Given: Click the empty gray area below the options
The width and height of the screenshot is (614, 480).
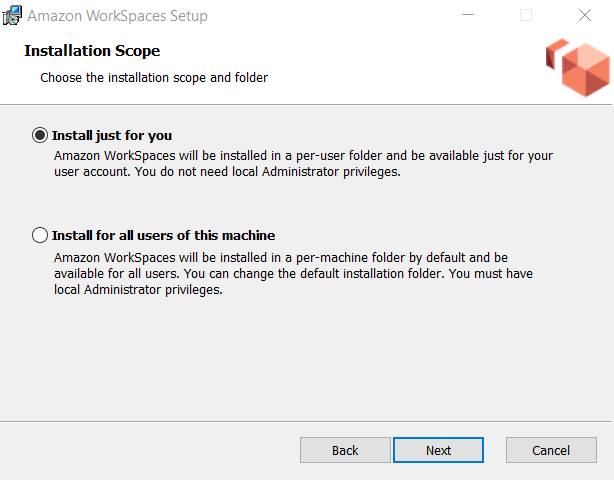Looking at the screenshot, I should [307, 360].
